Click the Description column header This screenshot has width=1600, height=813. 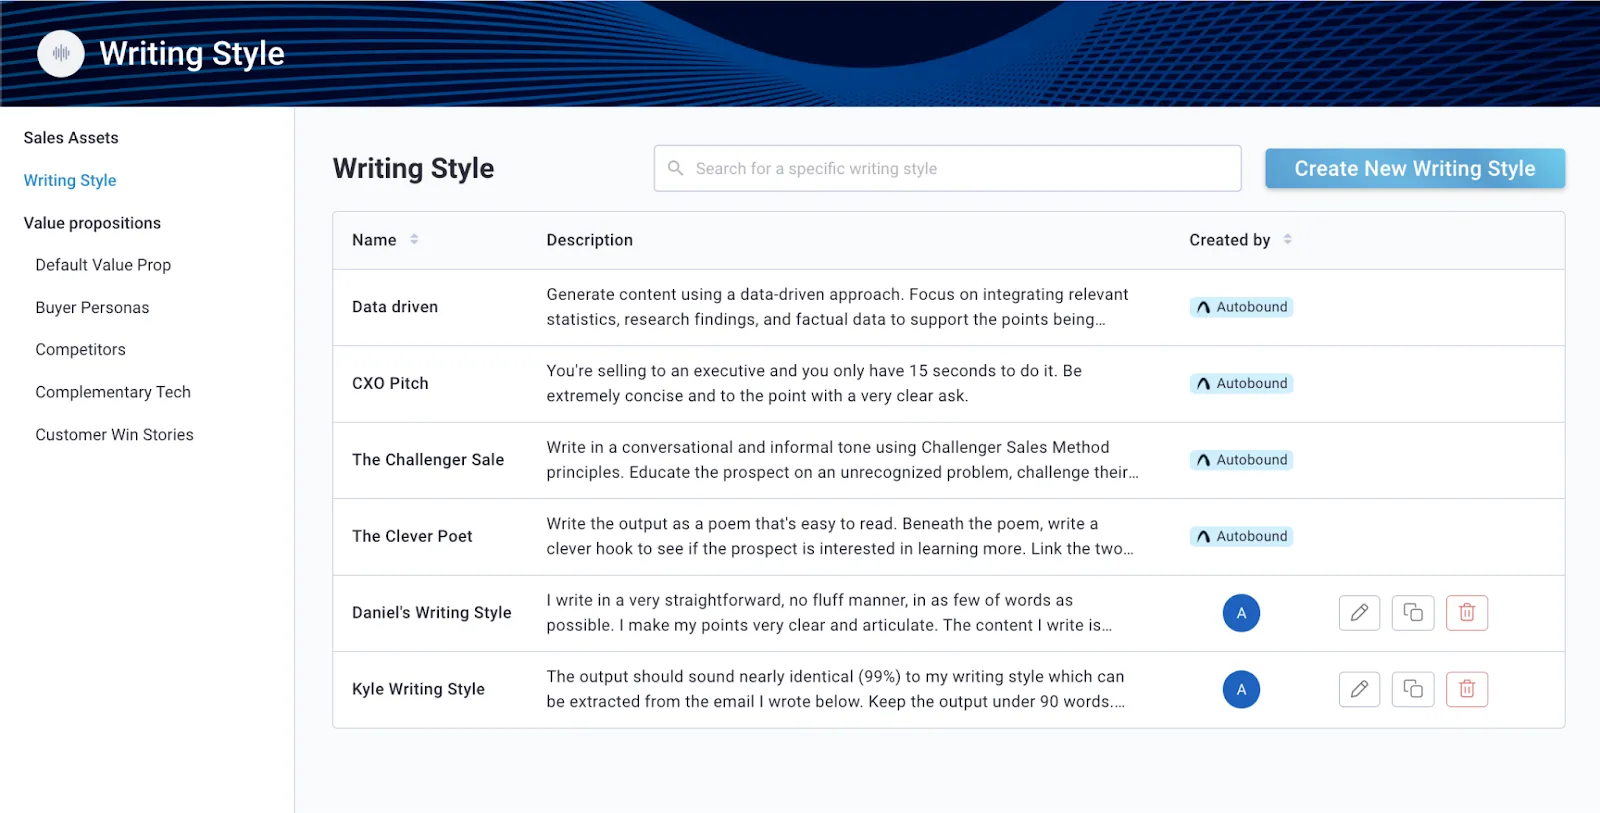click(589, 240)
